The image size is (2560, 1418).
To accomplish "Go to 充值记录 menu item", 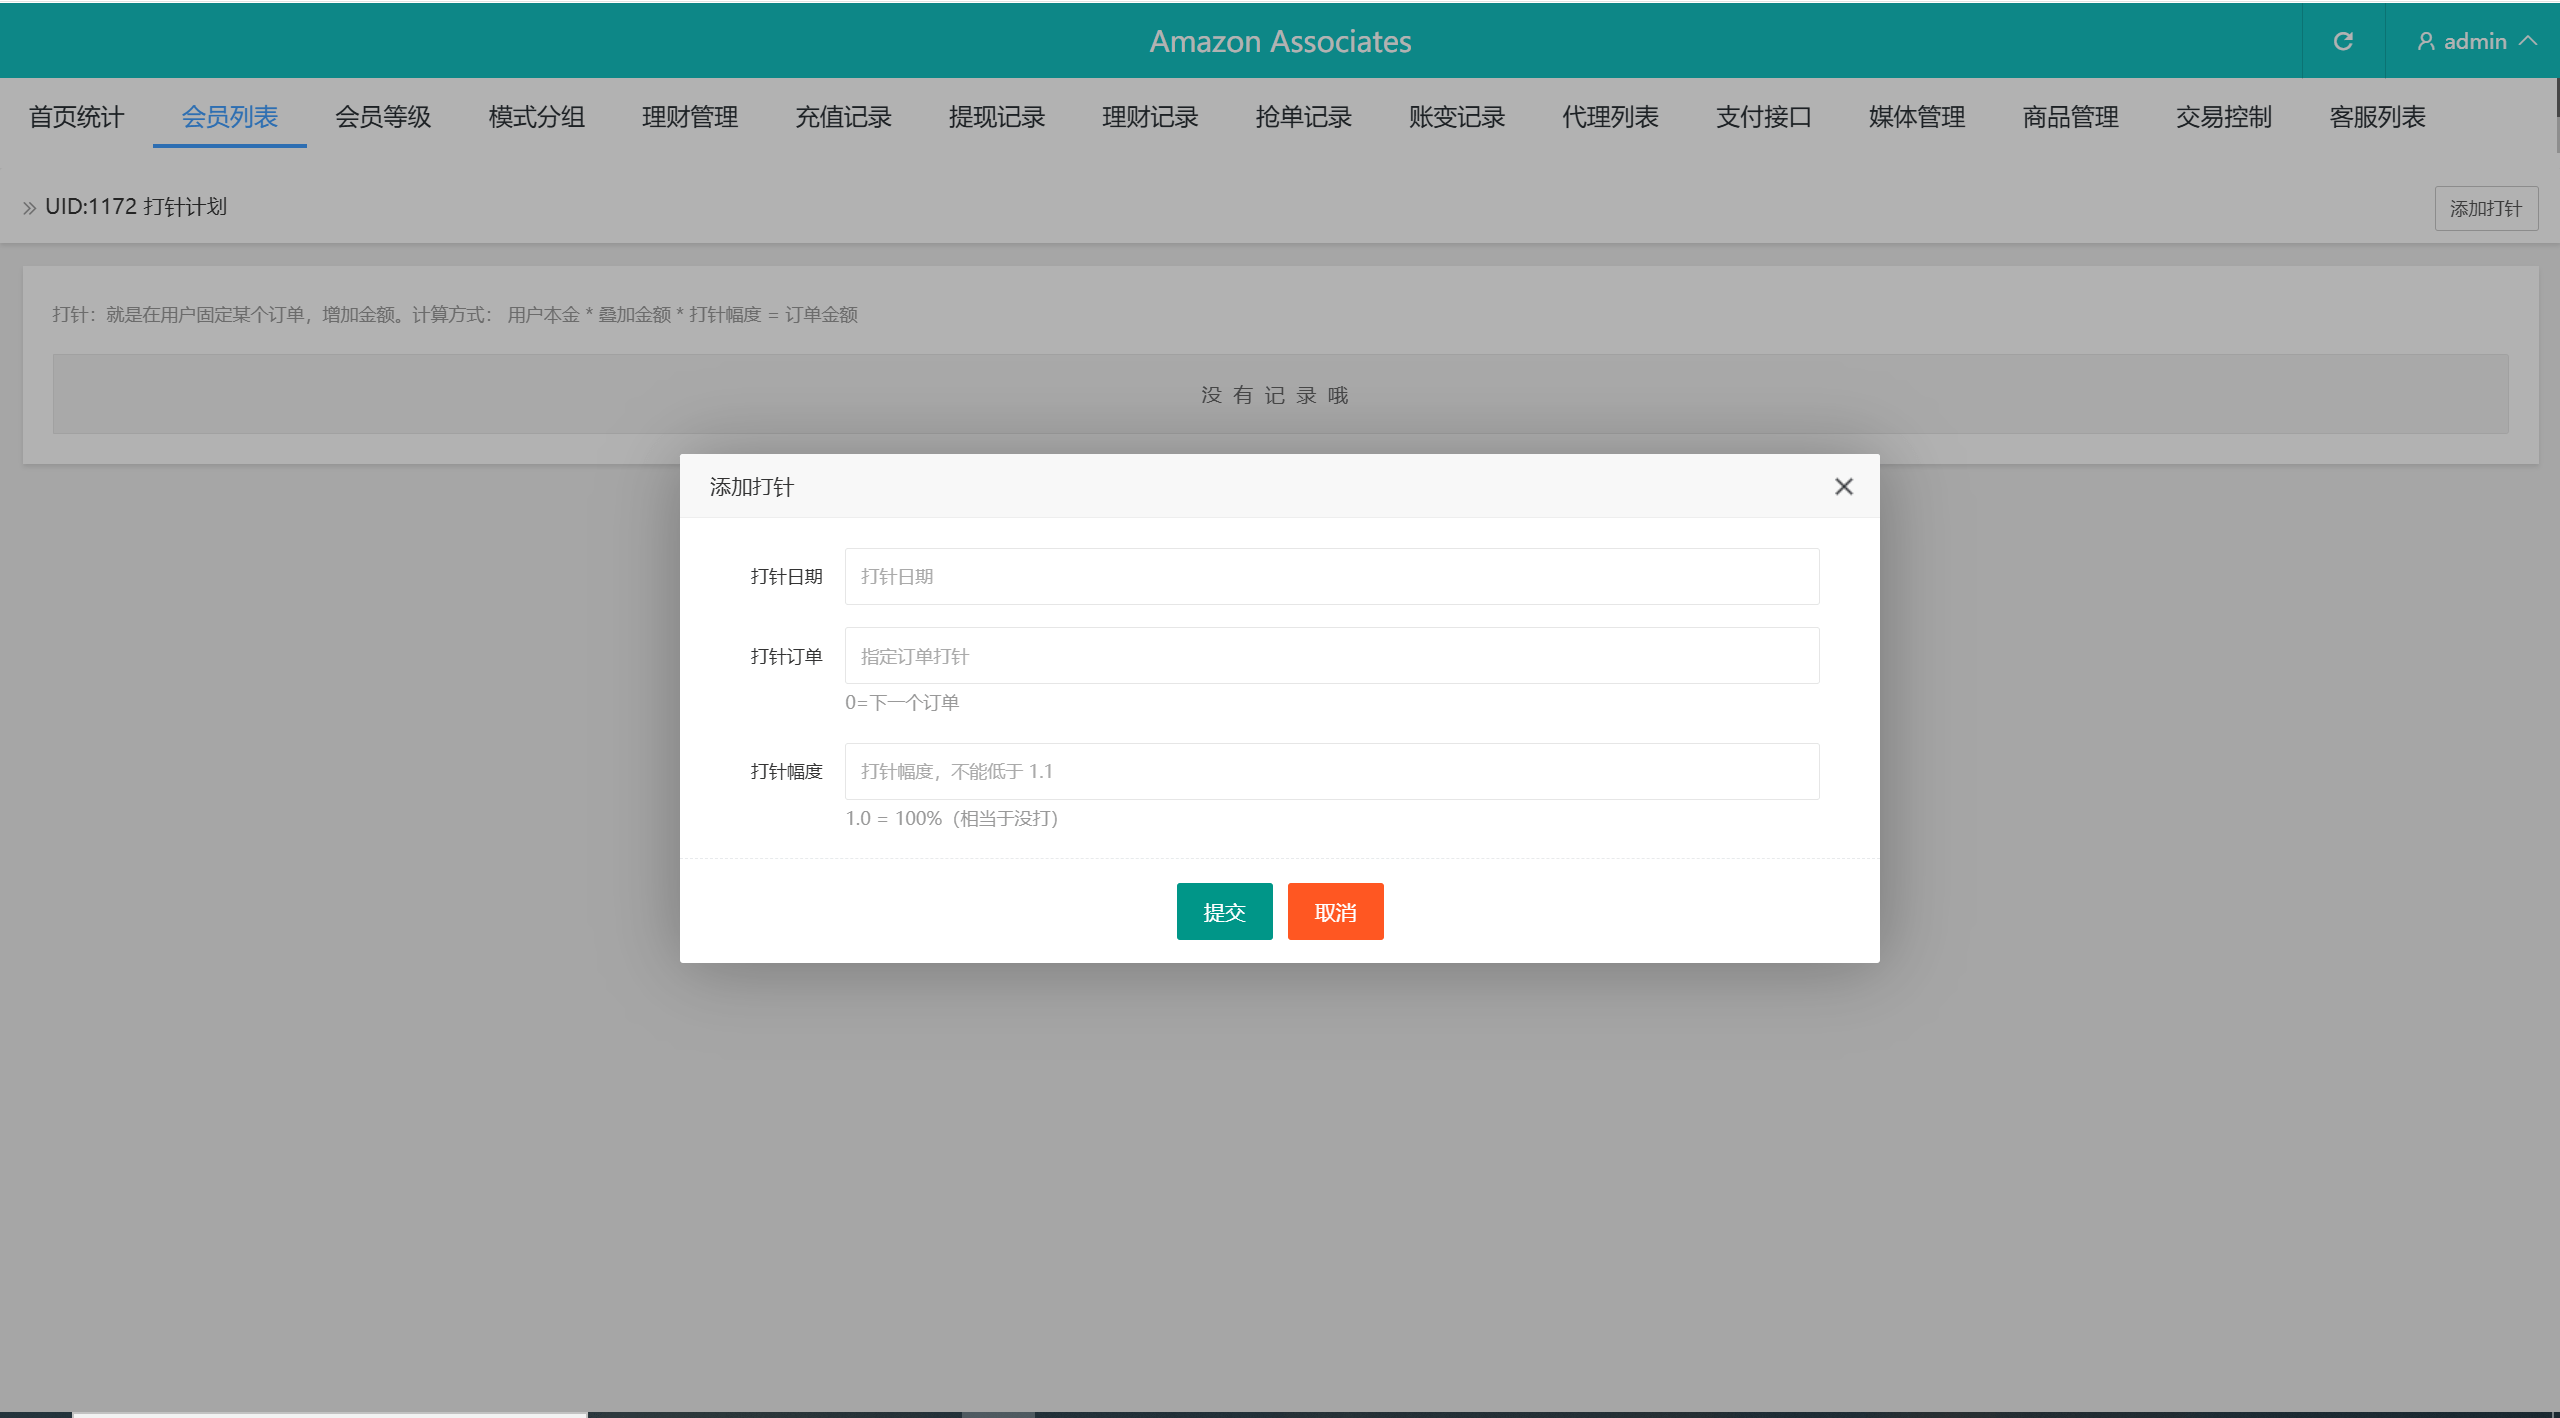I will [x=843, y=117].
